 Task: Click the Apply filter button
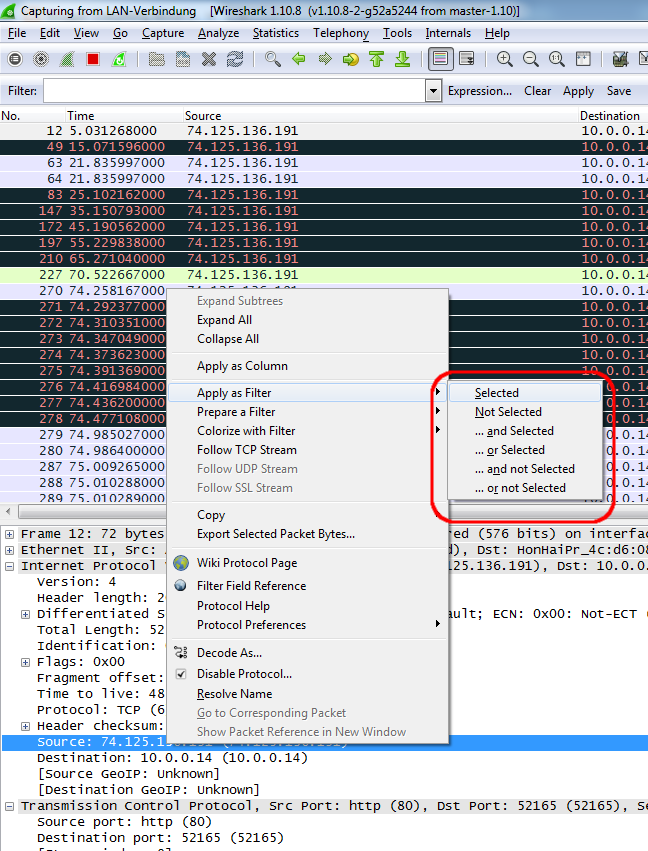coord(578,91)
